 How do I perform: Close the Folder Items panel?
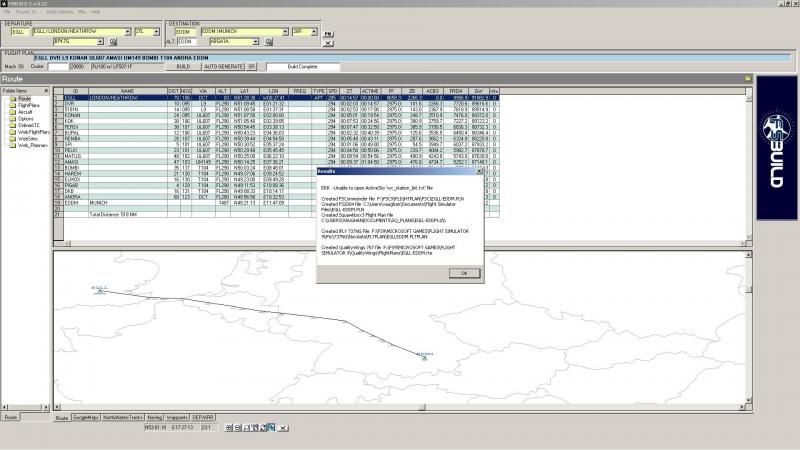tap(46, 91)
